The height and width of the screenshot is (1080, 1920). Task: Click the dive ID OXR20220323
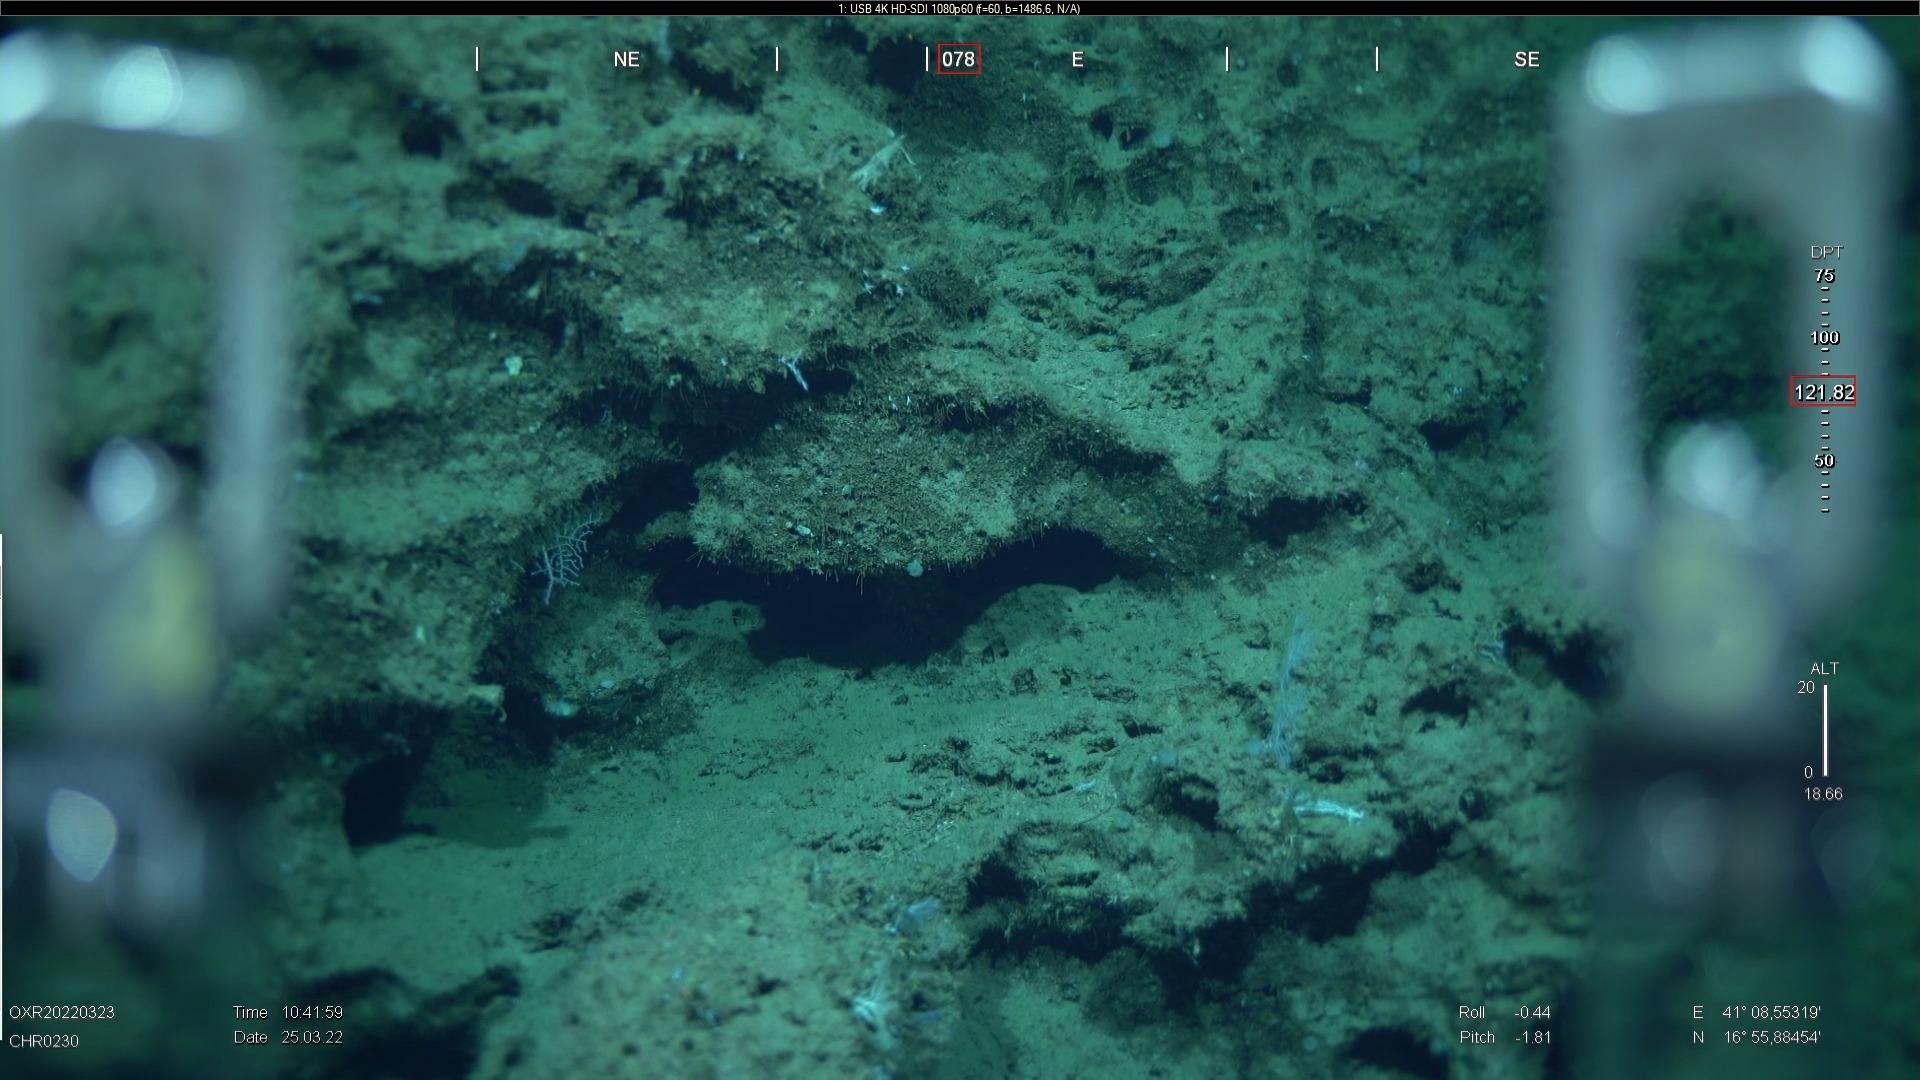(62, 1012)
